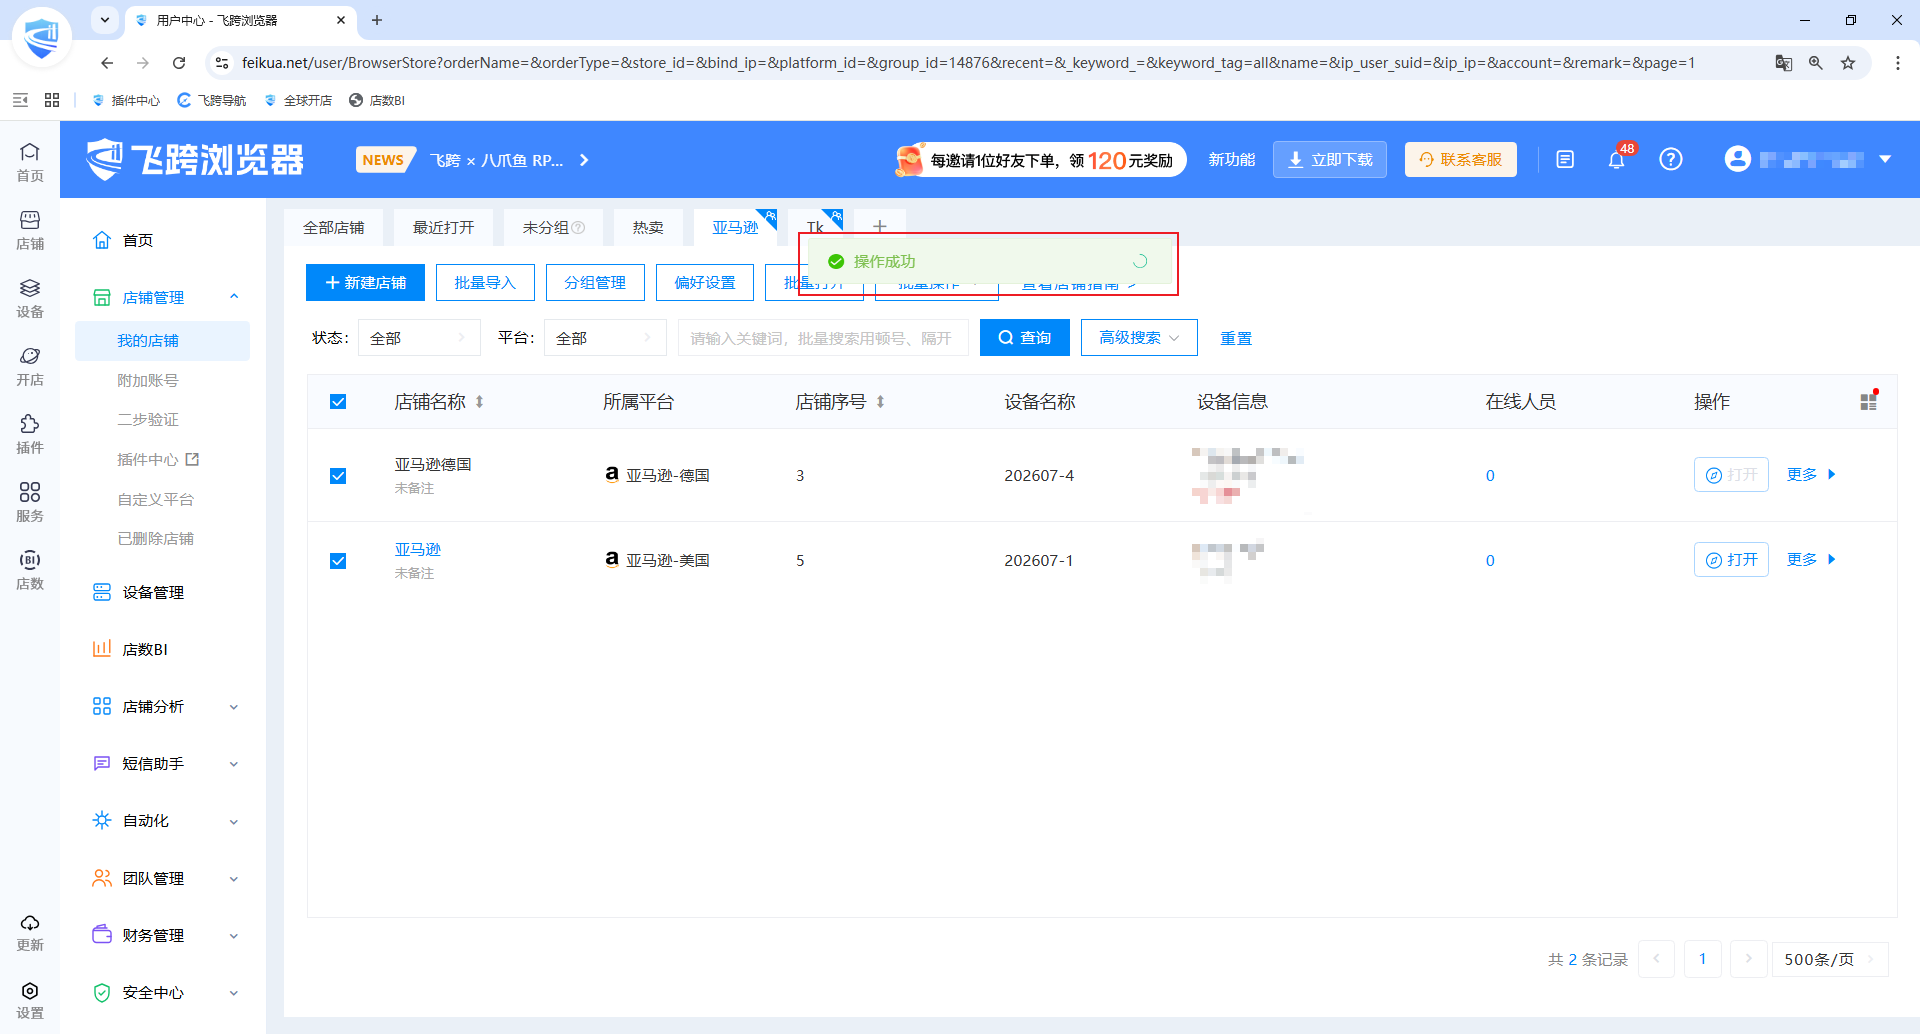Select the 亚马逊 group tab
The image size is (1920, 1034).
tap(736, 228)
